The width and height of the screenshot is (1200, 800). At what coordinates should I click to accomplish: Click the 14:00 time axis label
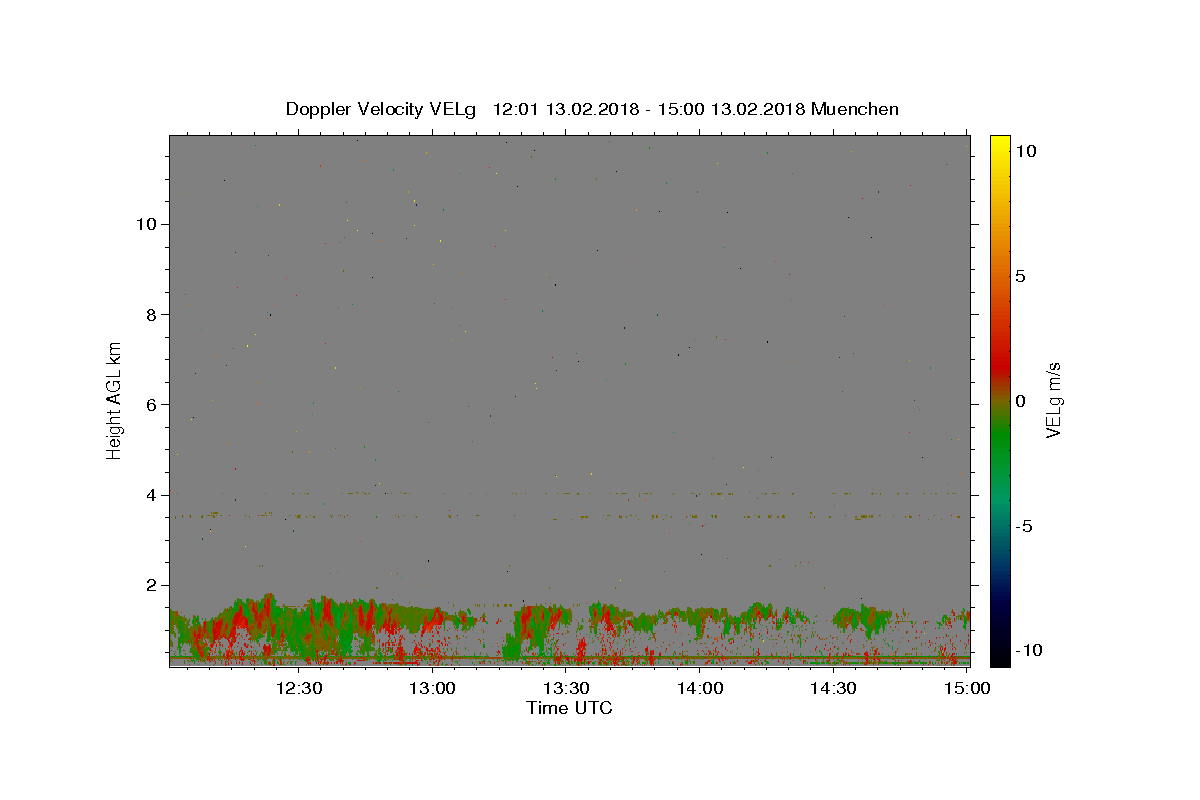coord(700,688)
